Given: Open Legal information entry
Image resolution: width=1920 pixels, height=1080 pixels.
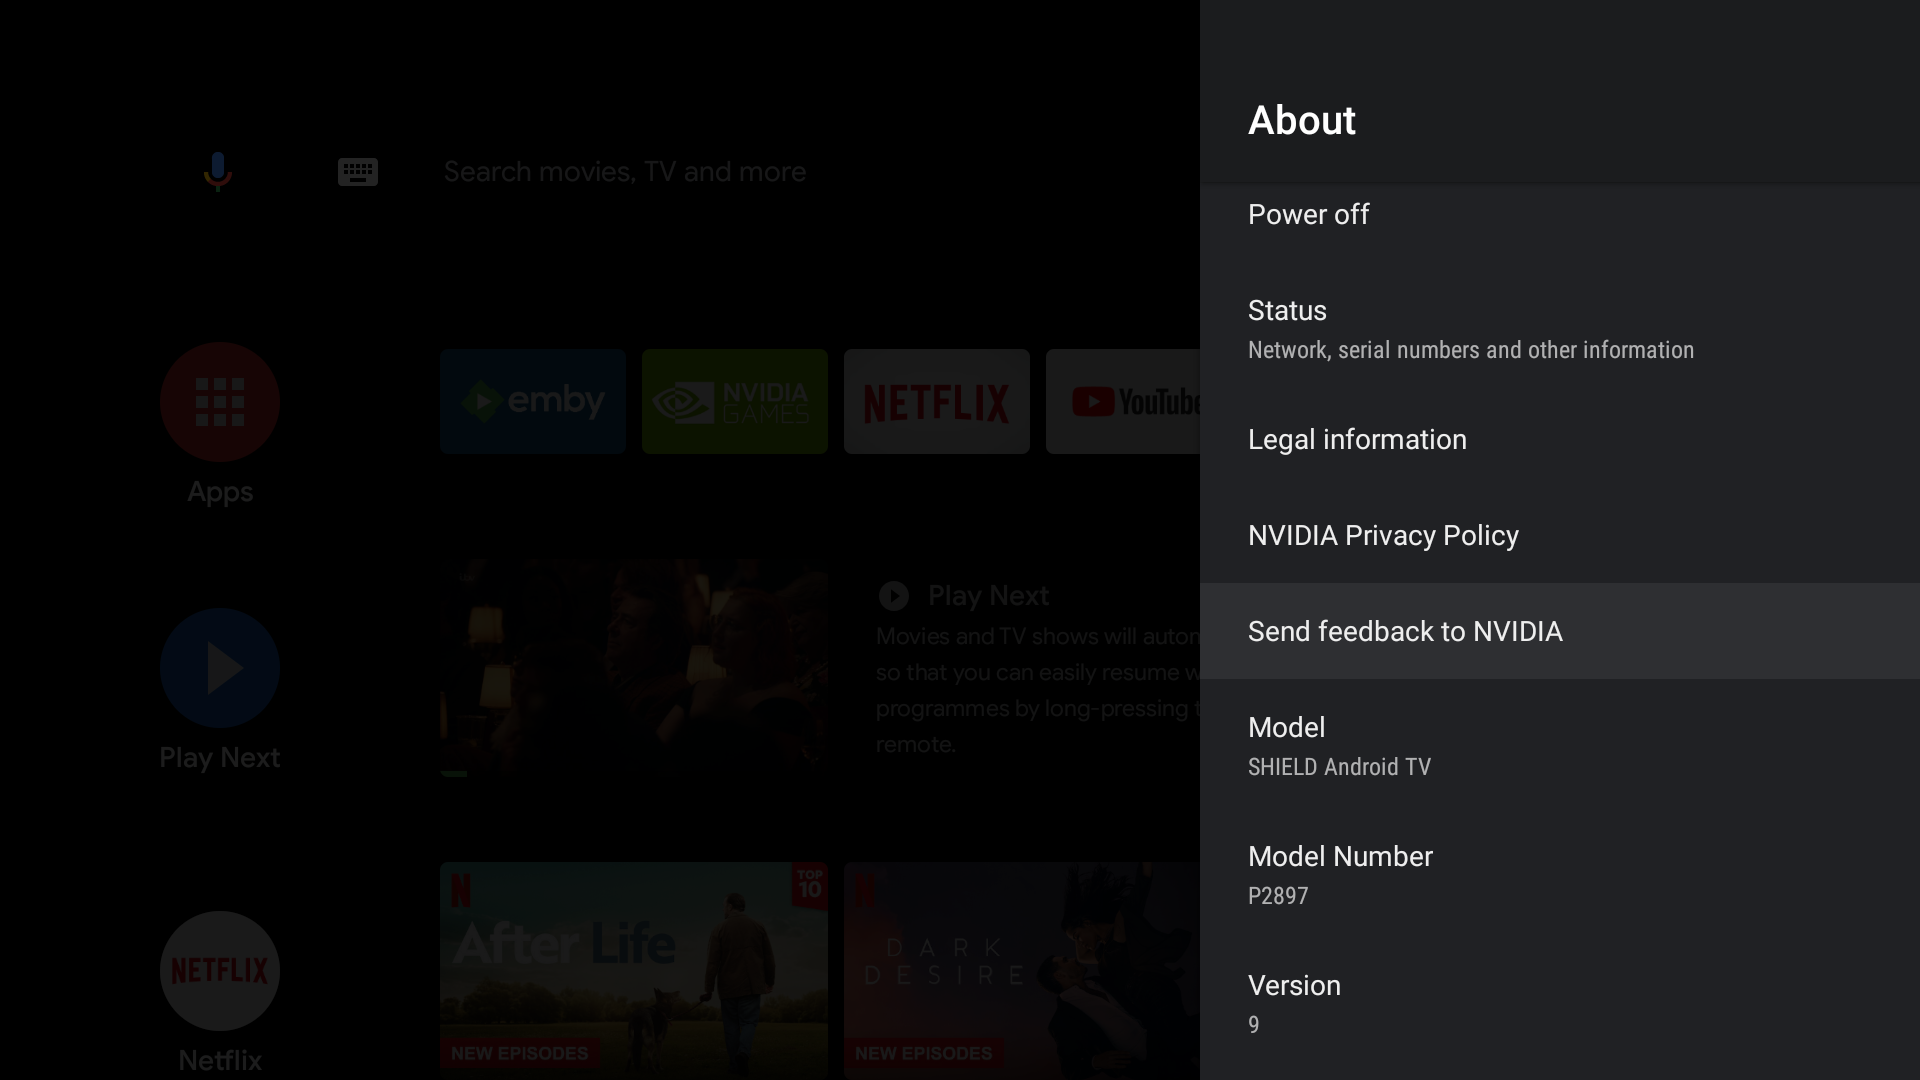Looking at the screenshot, I should click(1357, 439).
